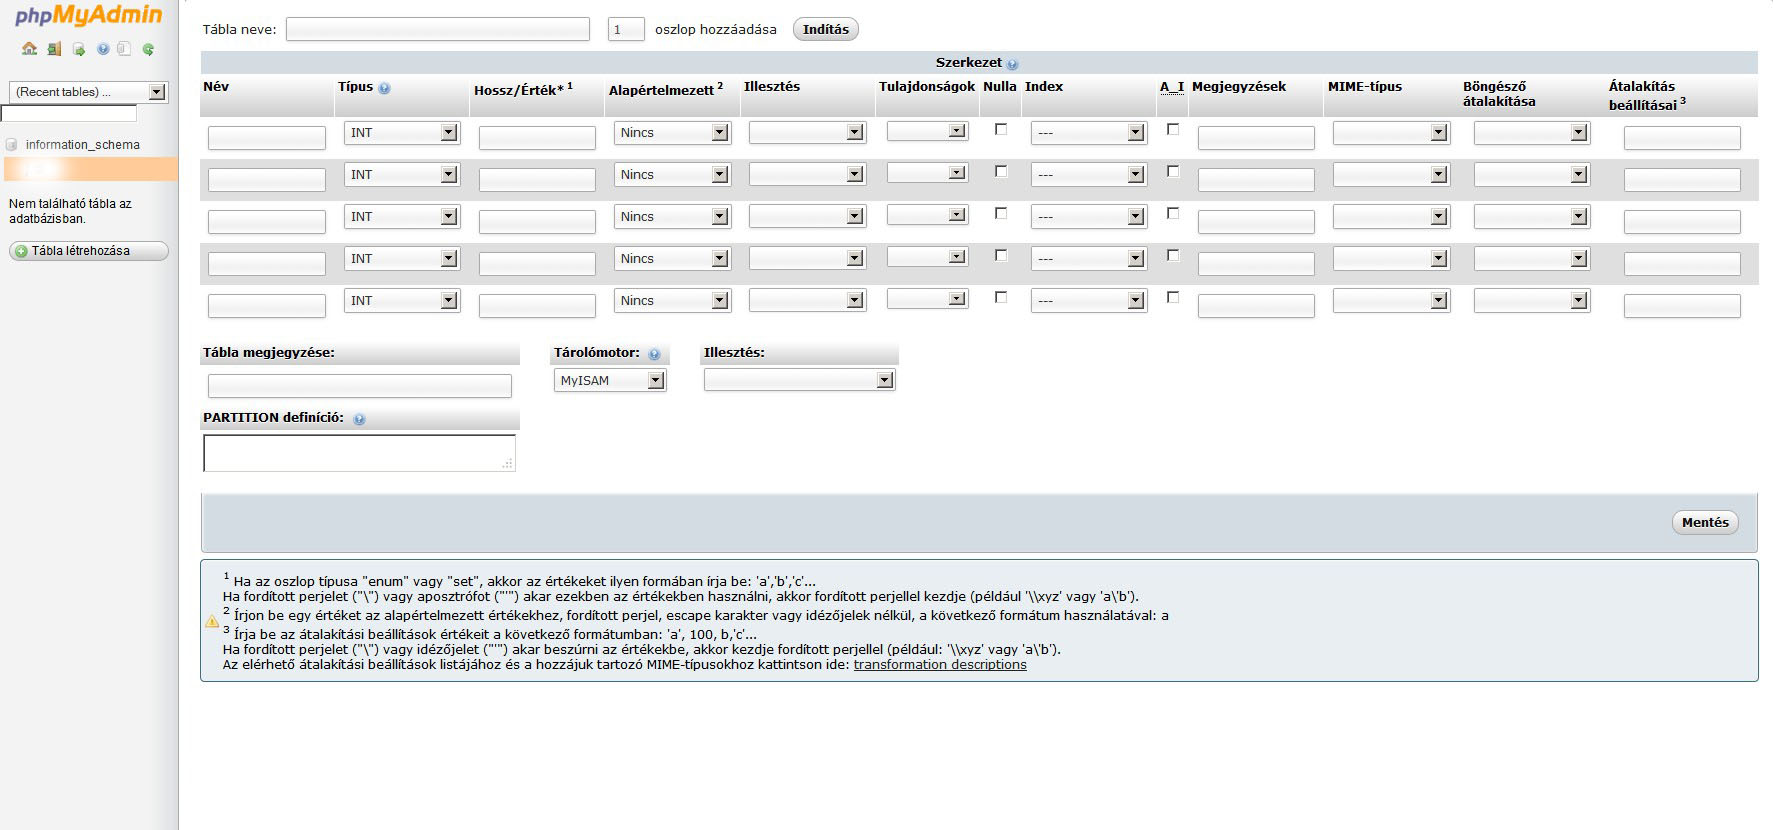The image size is (1773, 830).
Task: Click help icon beside Típus header
Action: coord(384,88)
